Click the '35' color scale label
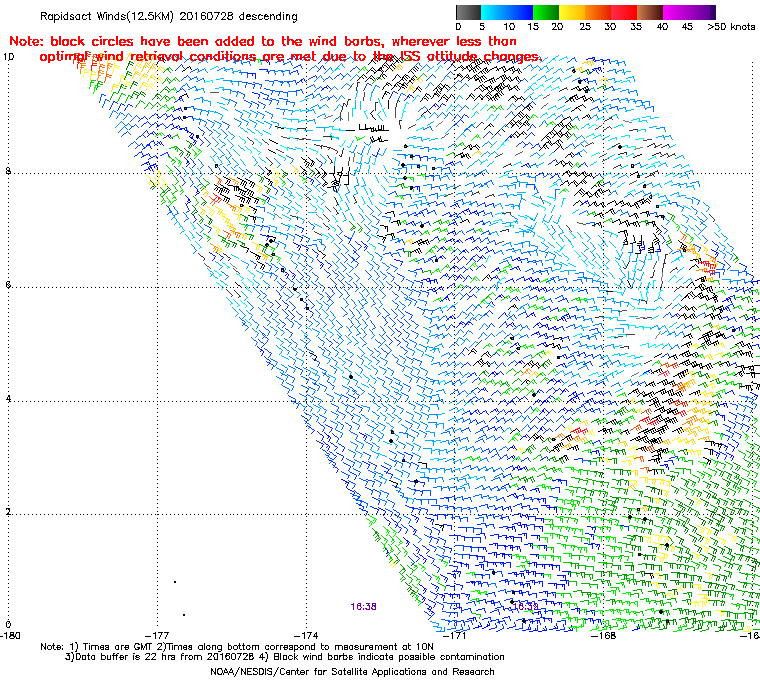 point(636,27)
